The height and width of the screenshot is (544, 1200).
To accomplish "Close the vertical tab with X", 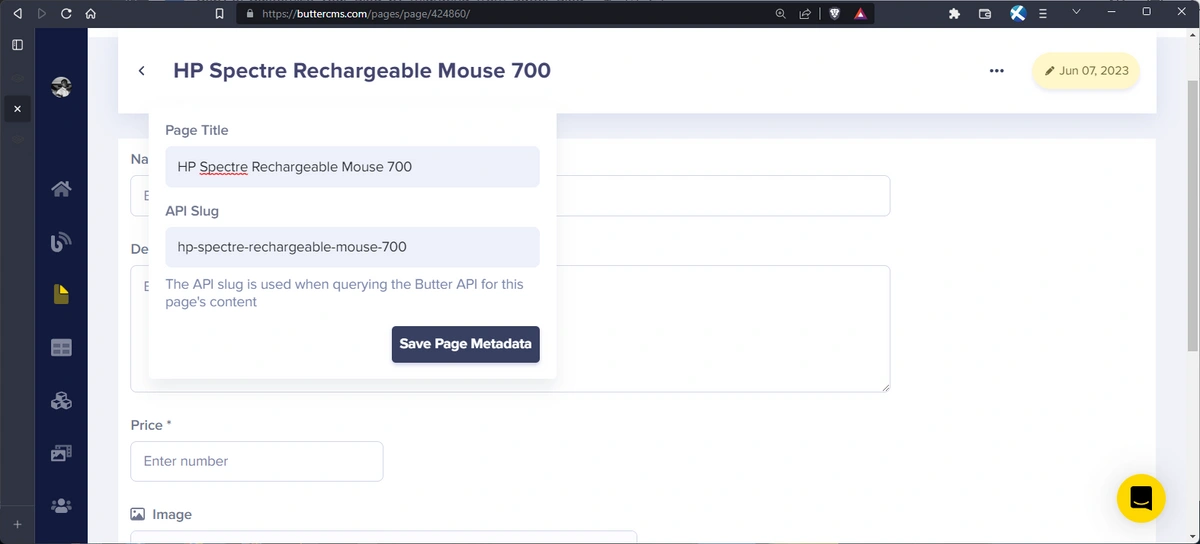I will pos(17,108).
